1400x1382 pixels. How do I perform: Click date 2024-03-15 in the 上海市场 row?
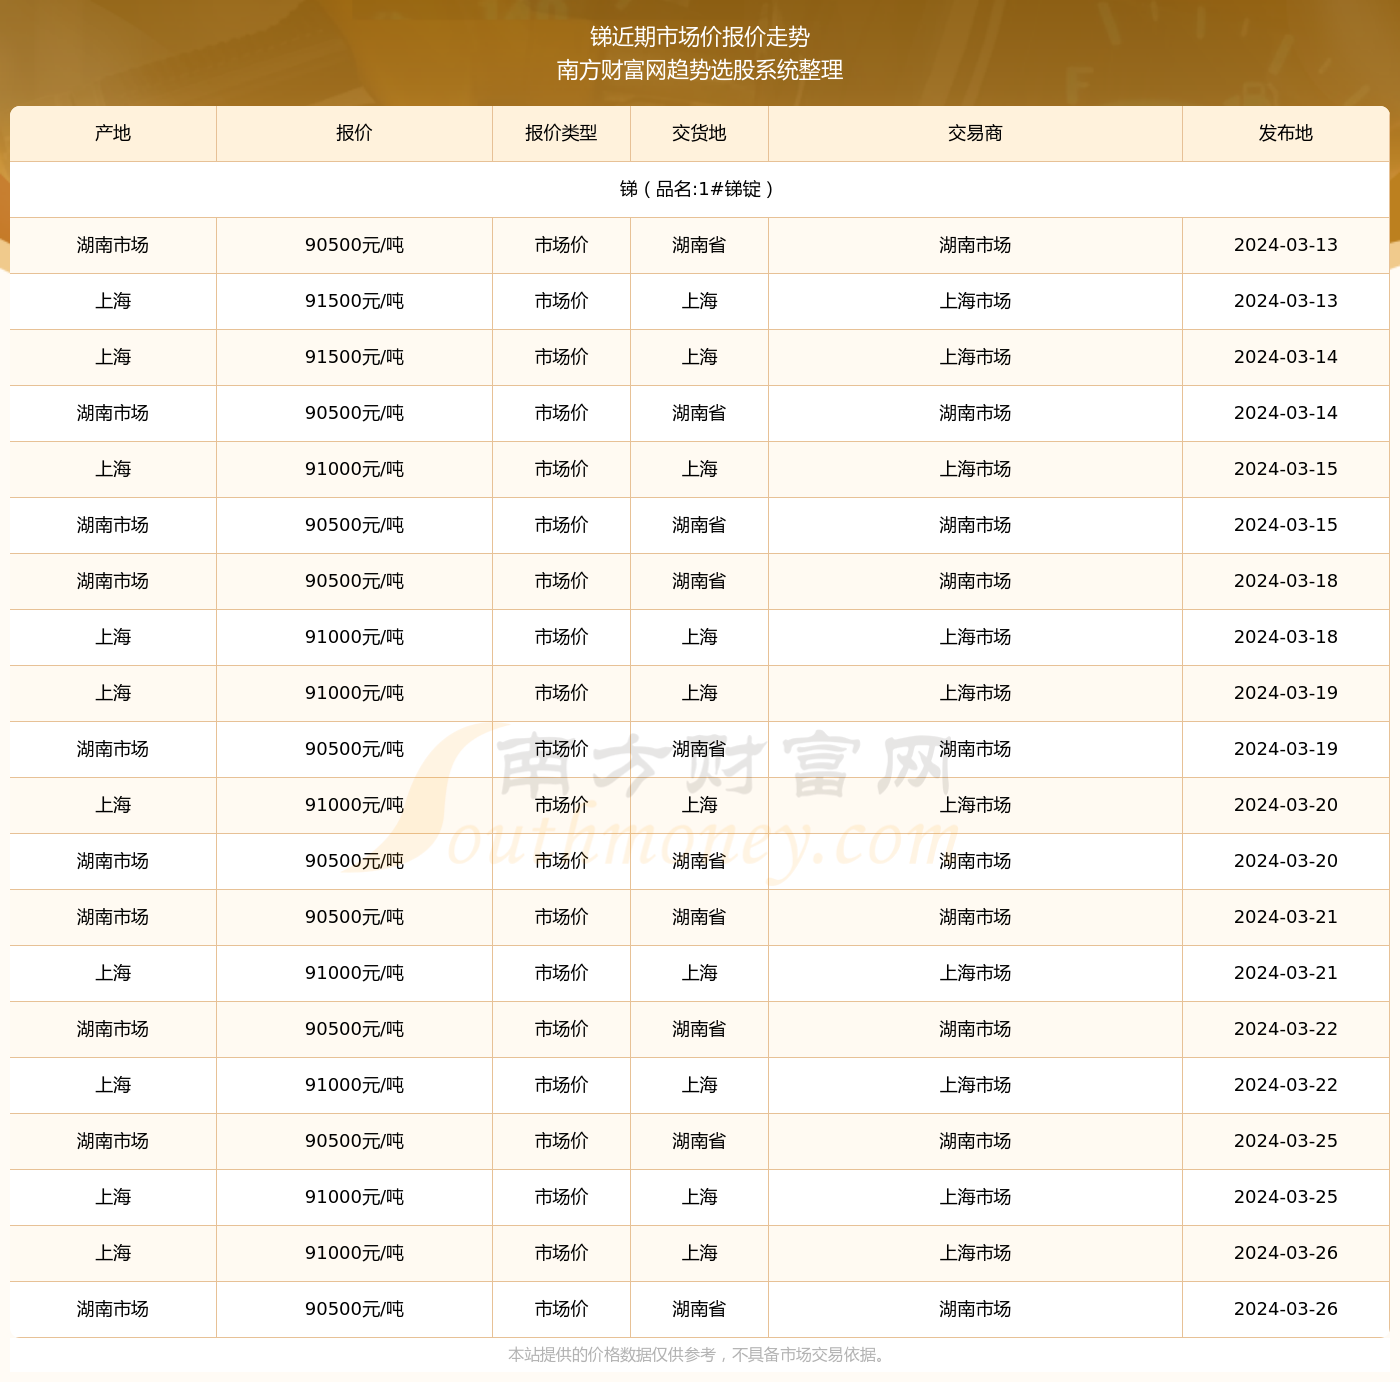pos(1285,469)
